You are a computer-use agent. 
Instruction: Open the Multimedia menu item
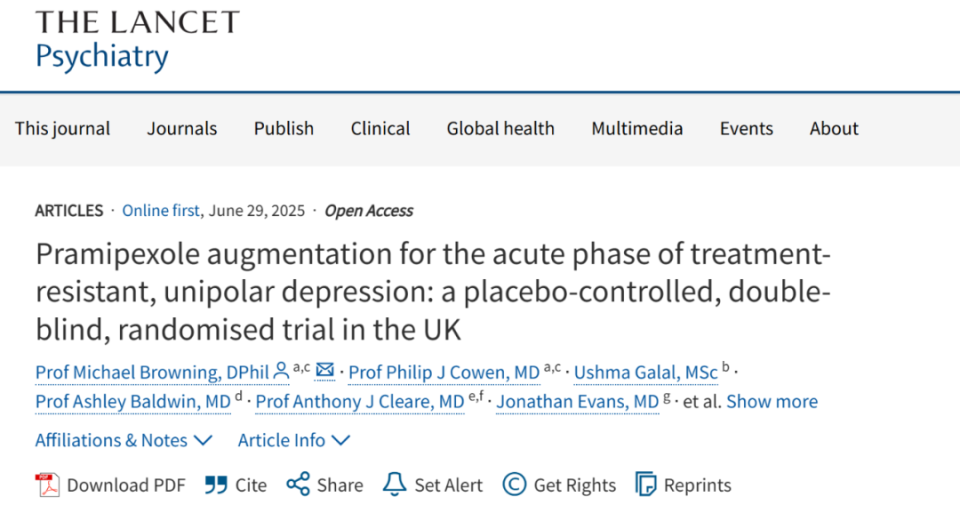tap(637, 129)
